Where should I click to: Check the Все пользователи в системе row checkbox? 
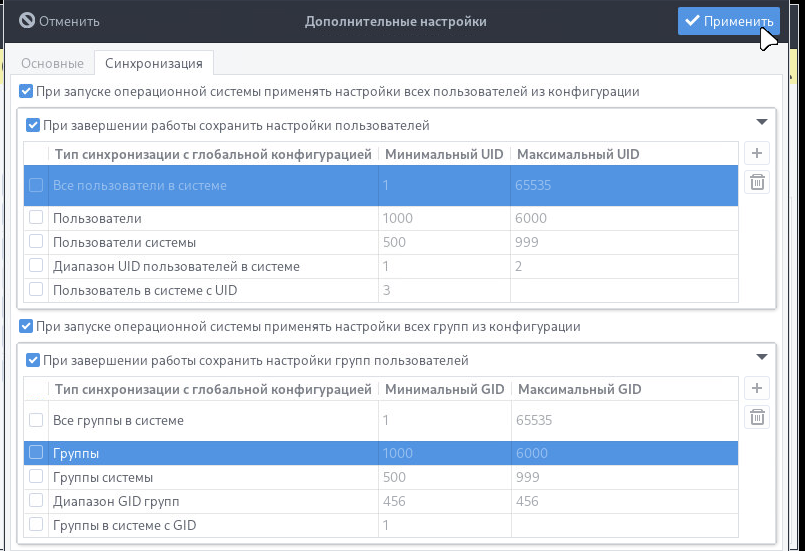click(36, 185)
